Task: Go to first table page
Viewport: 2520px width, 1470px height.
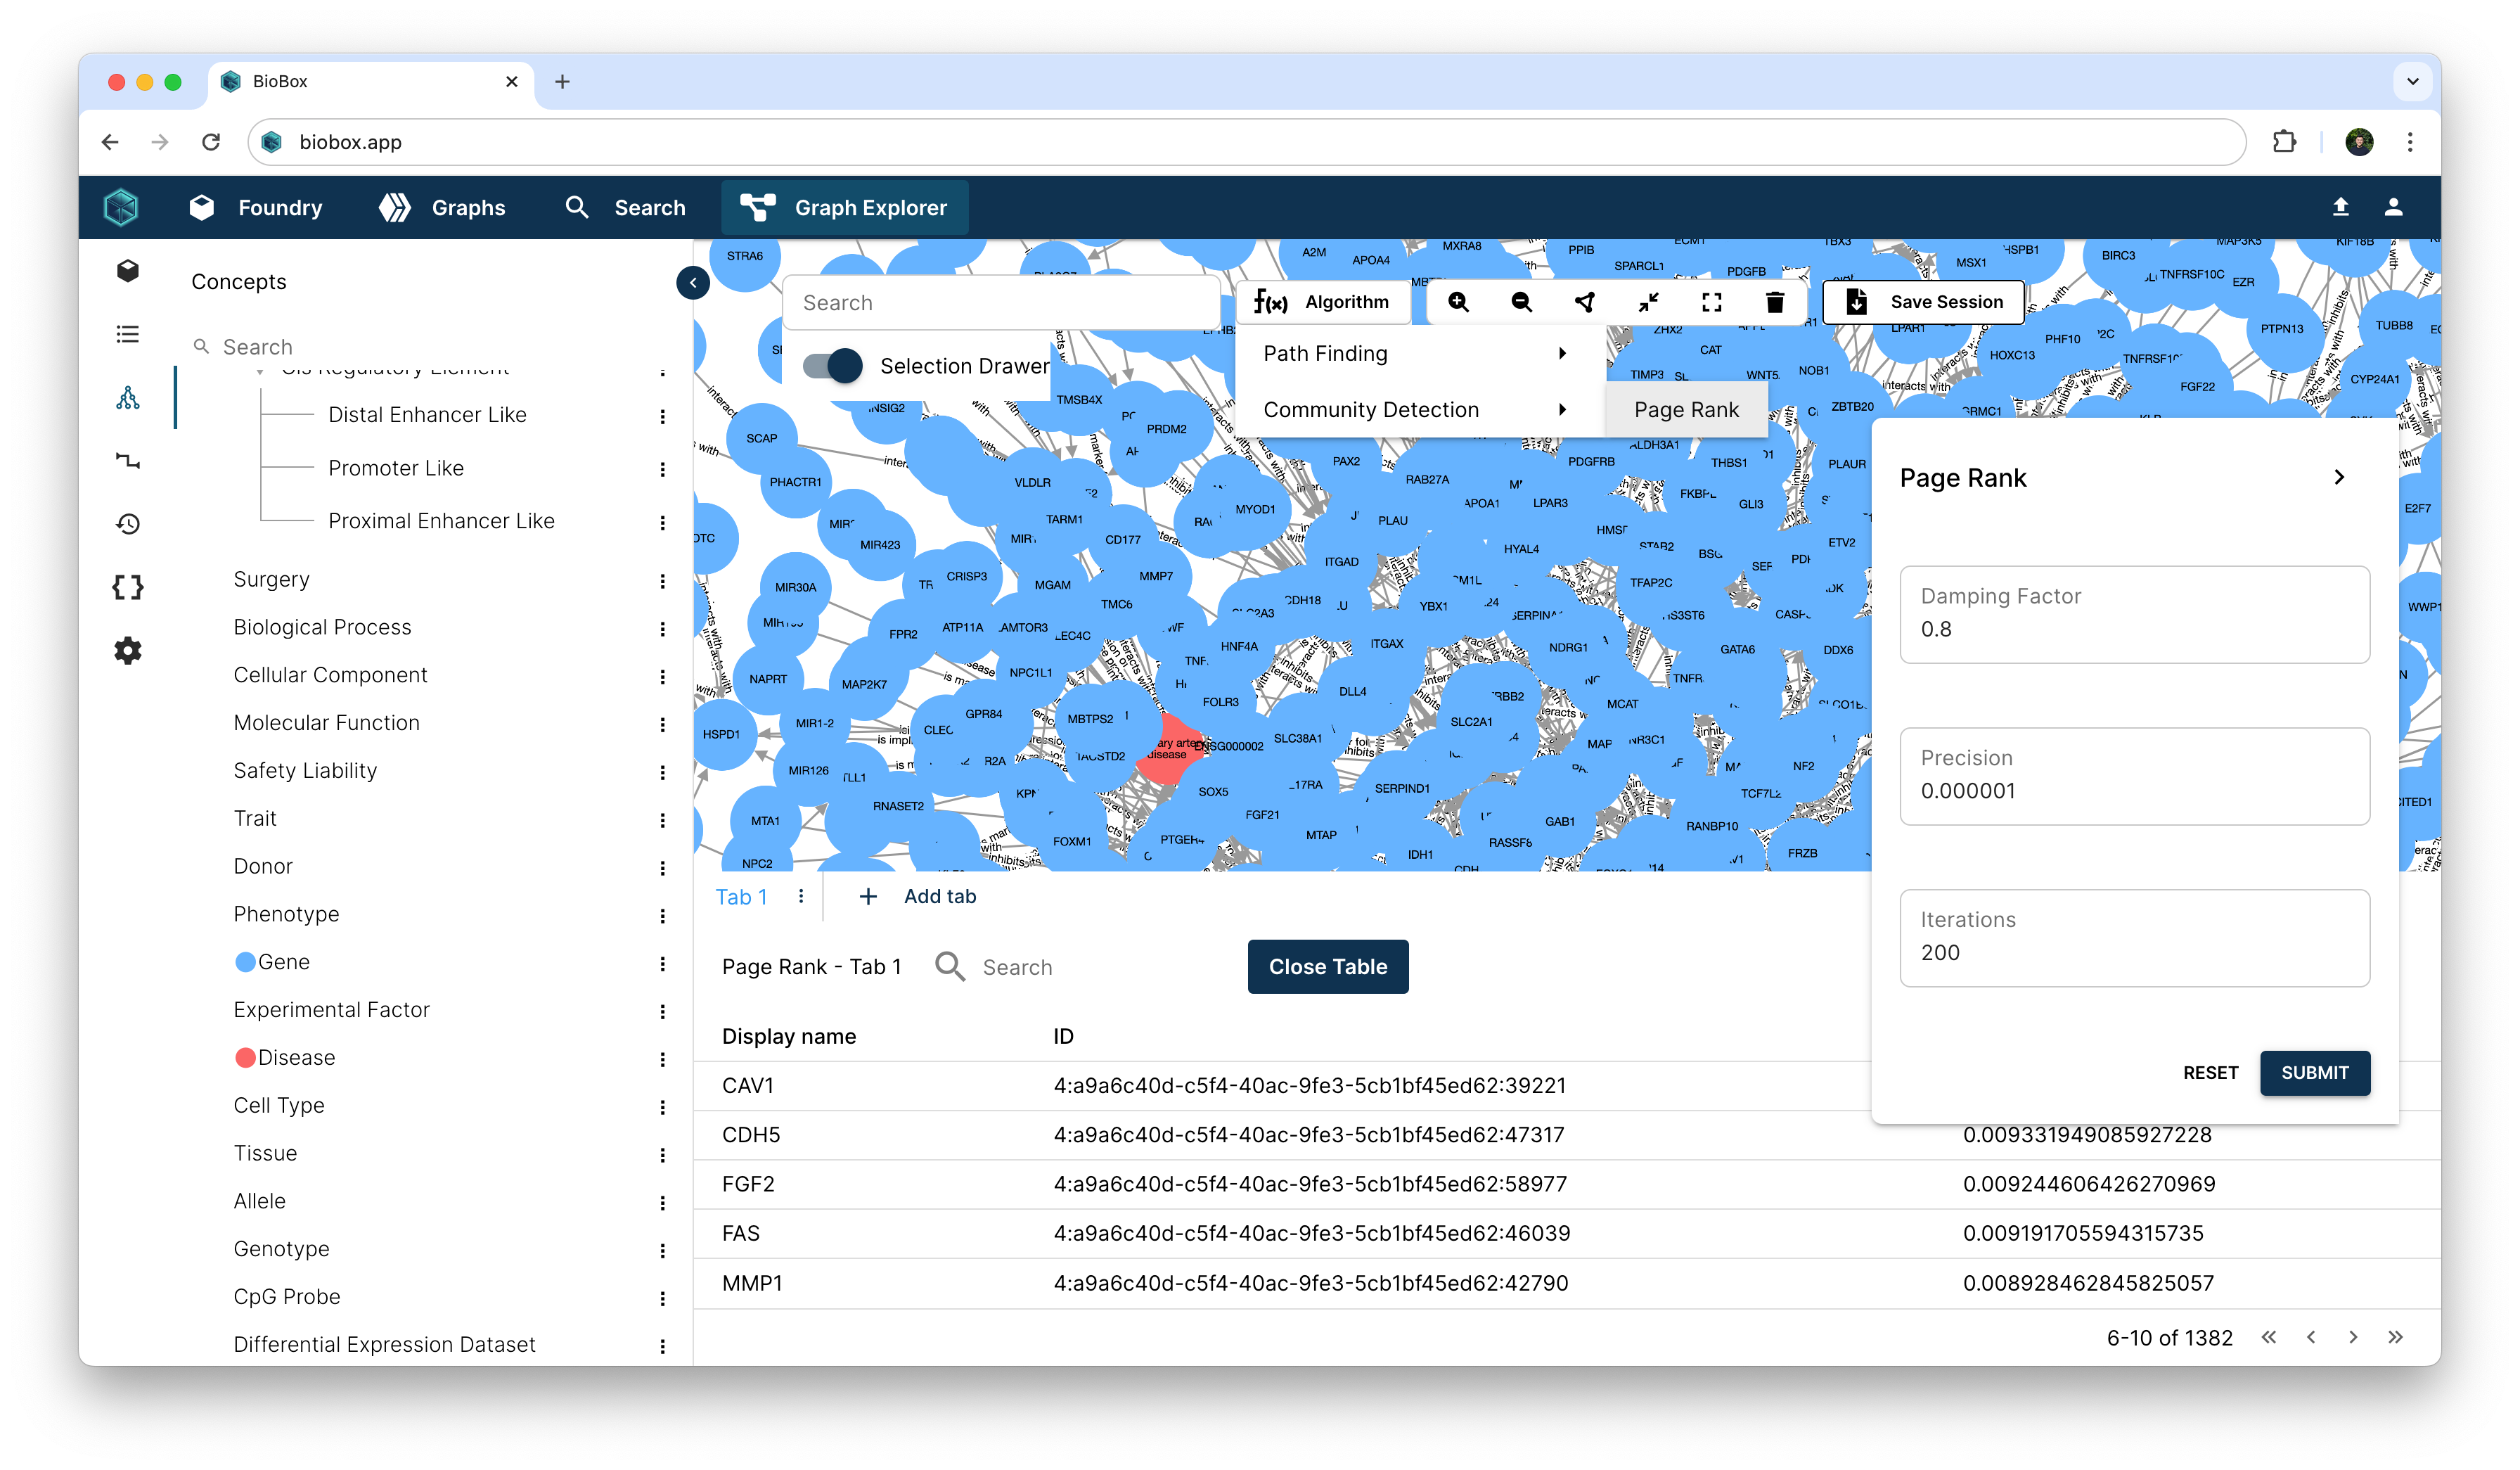Action: click(2269, 1338)
